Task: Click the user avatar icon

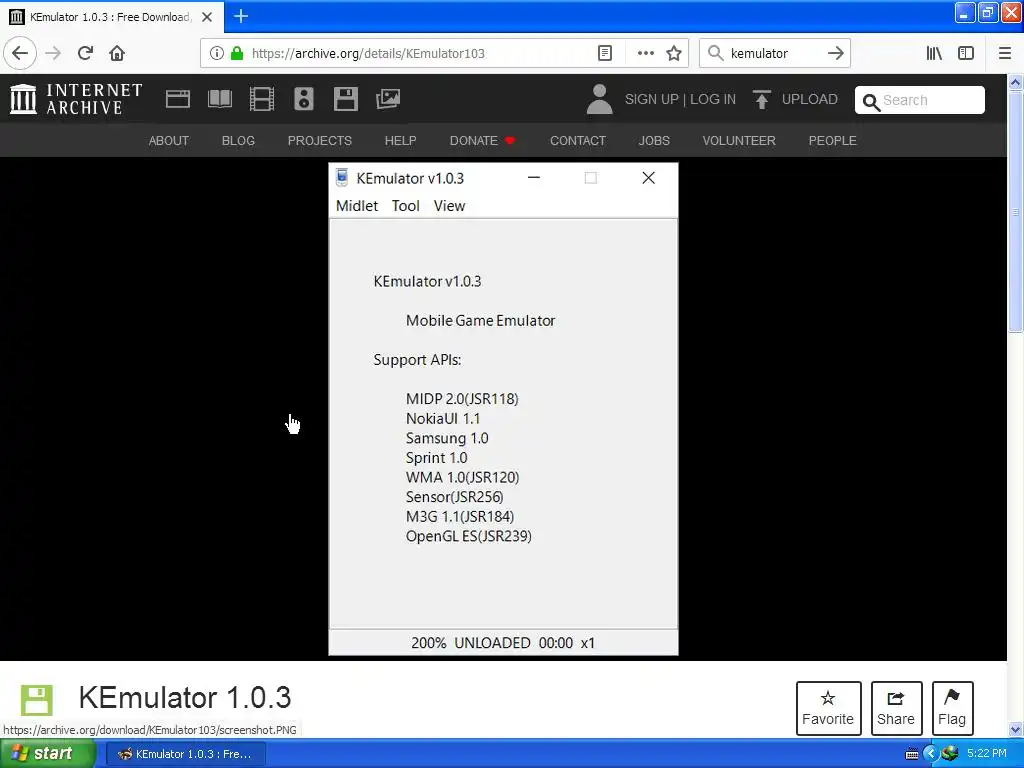Action: pos(599,99)
